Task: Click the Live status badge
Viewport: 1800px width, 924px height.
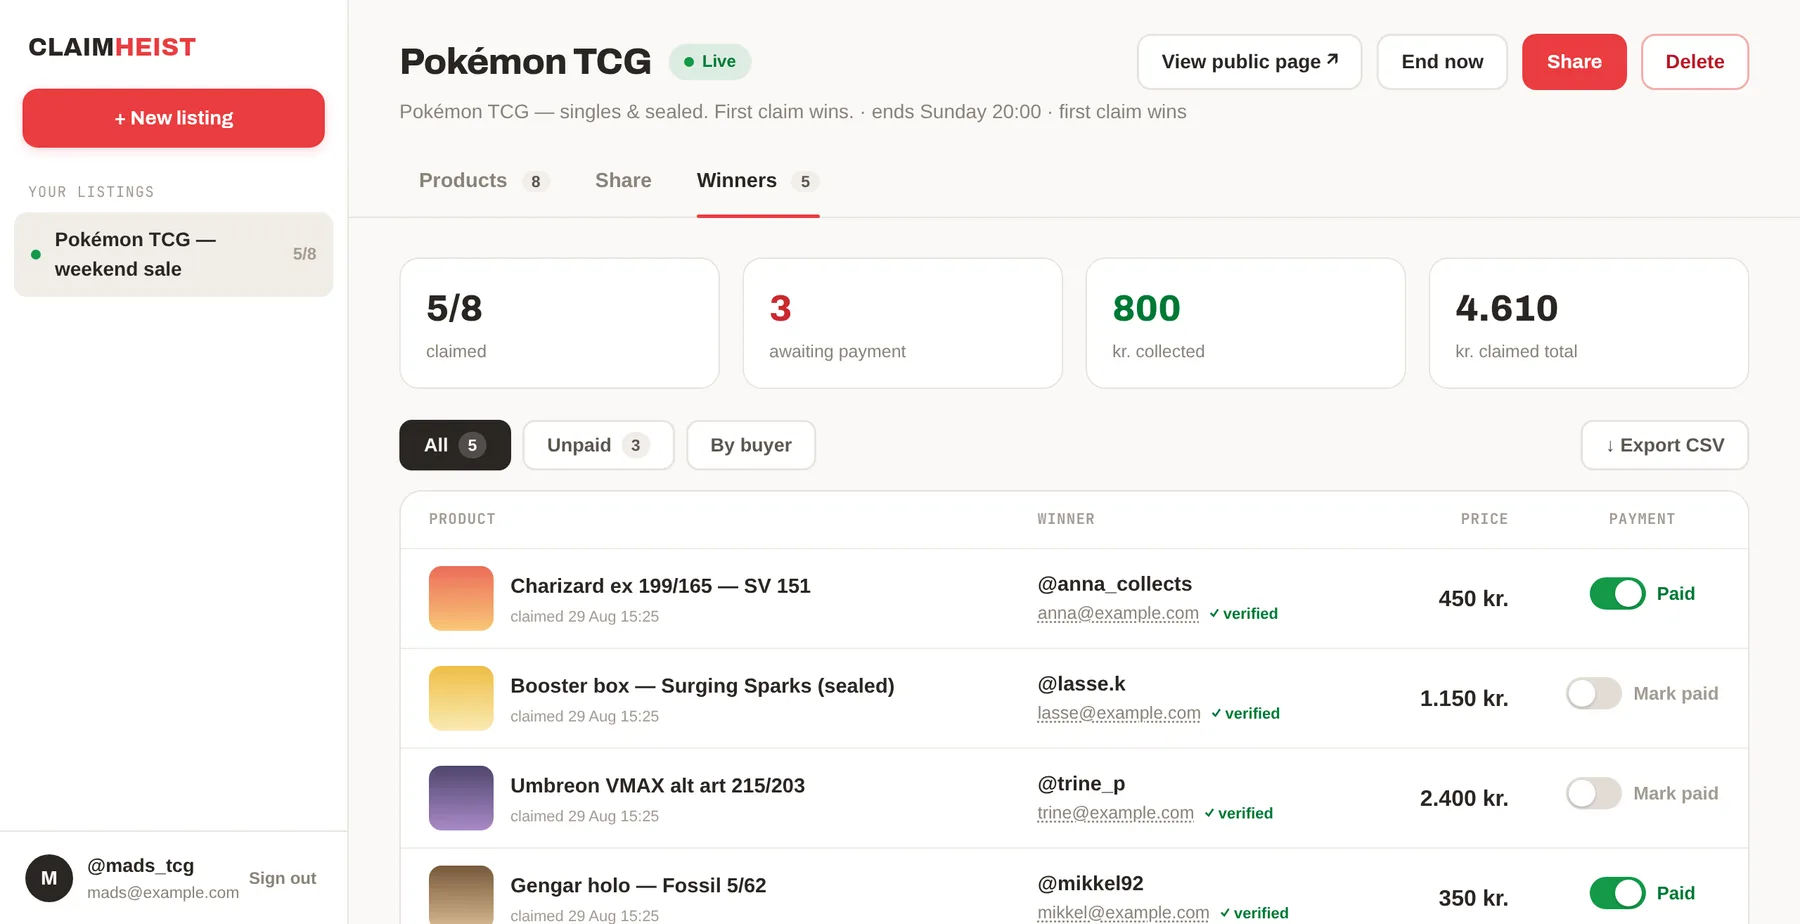Action: point(710,62)
